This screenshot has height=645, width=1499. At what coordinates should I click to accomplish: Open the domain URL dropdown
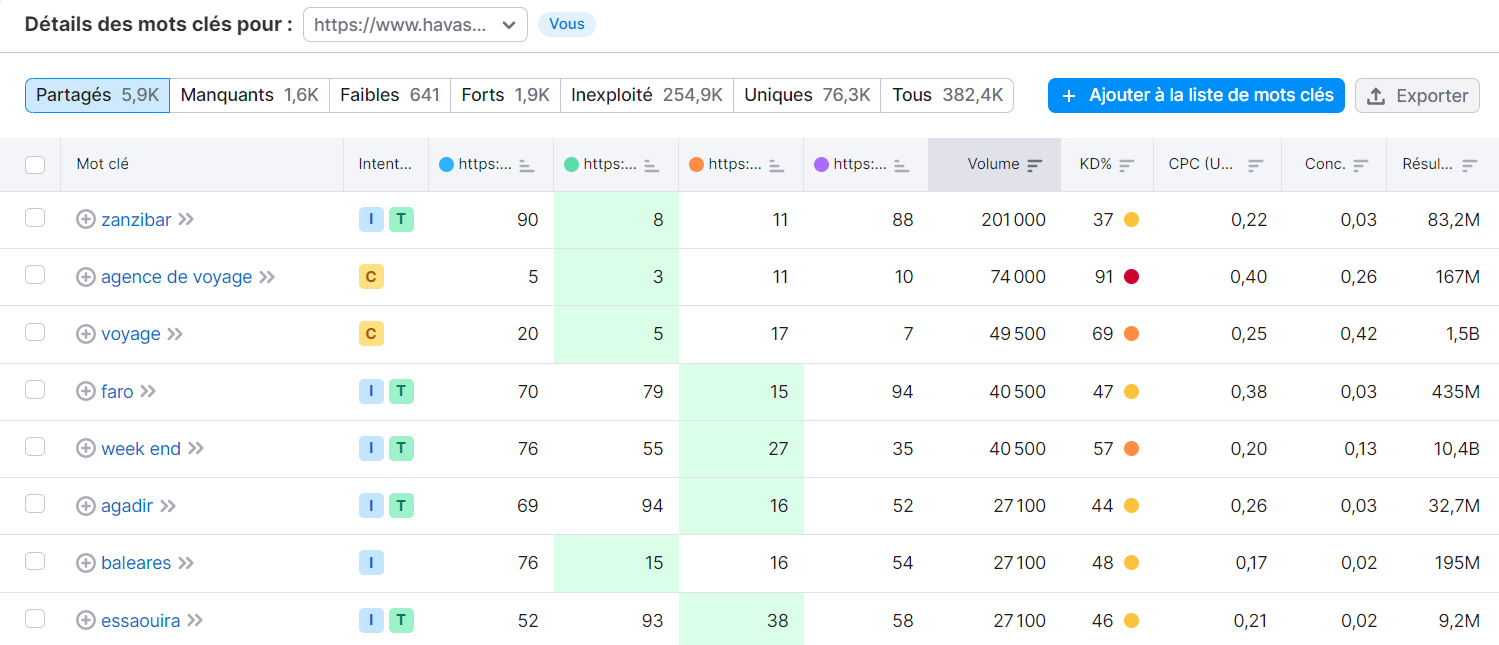(x=415, y=25)
